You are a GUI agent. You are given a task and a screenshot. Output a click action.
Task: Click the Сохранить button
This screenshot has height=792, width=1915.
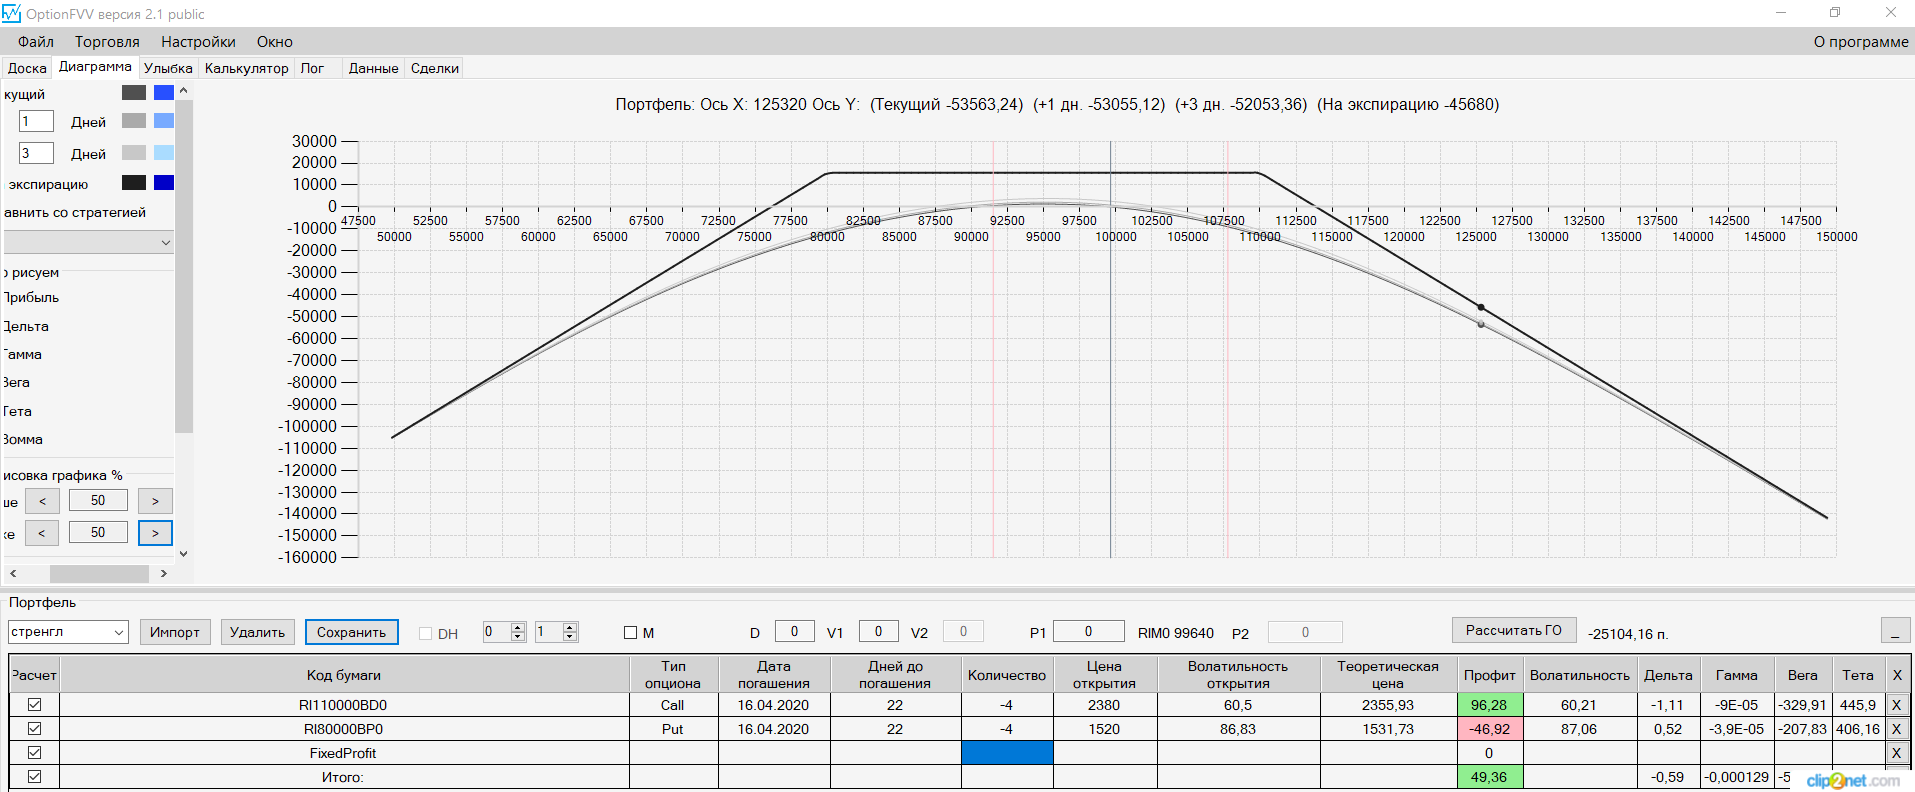tap(351, 632)
